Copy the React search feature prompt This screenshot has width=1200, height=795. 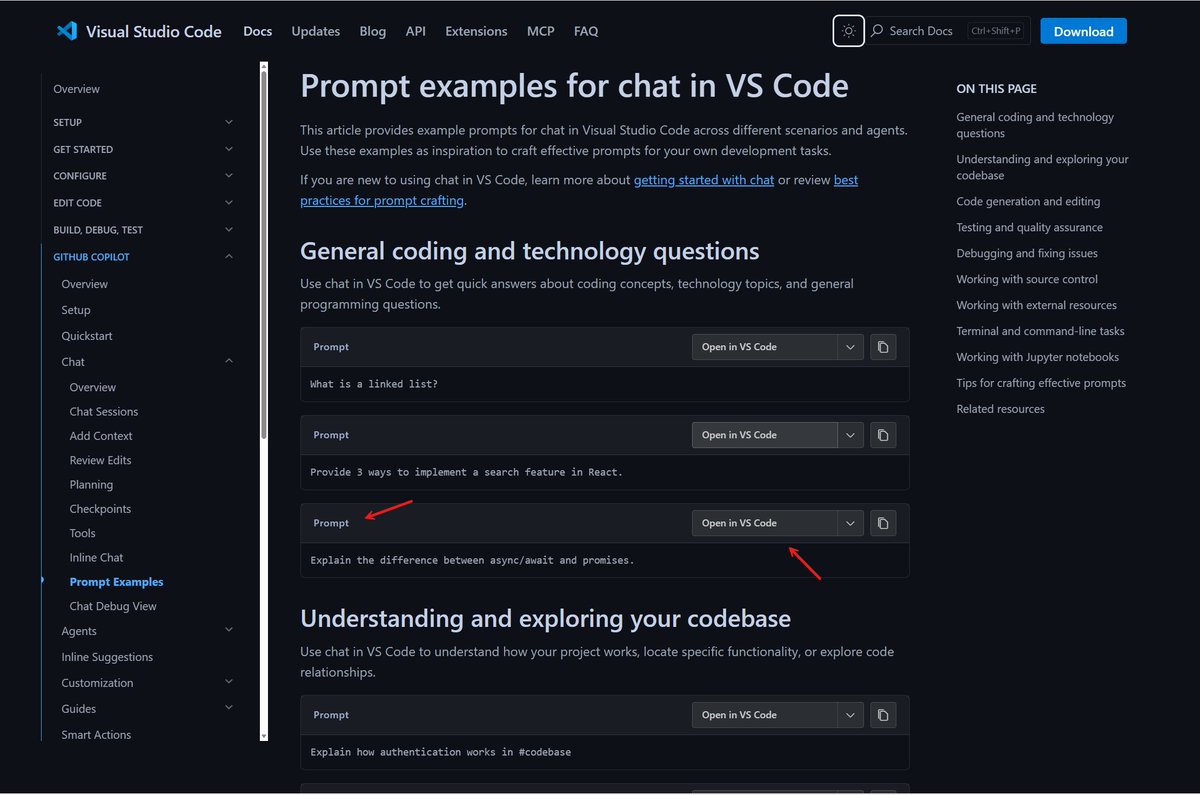[x=883, y=435]
